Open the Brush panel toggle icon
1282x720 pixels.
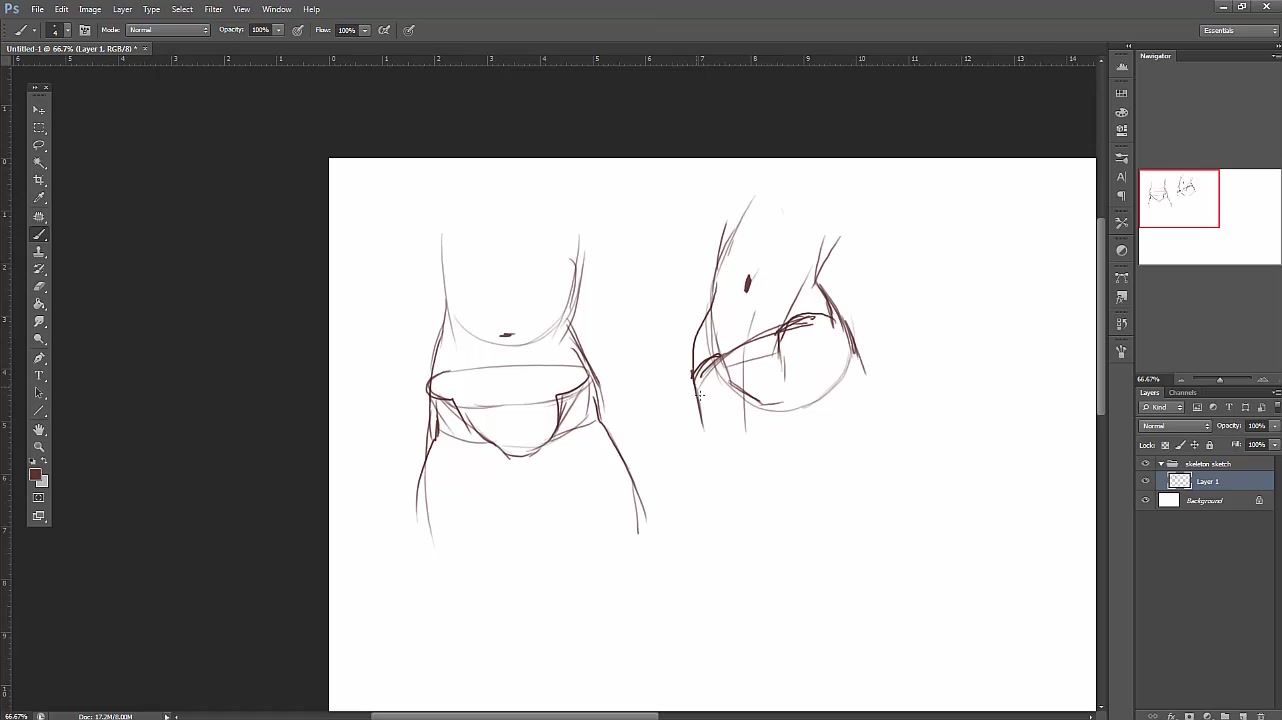[x=85, y=30]
